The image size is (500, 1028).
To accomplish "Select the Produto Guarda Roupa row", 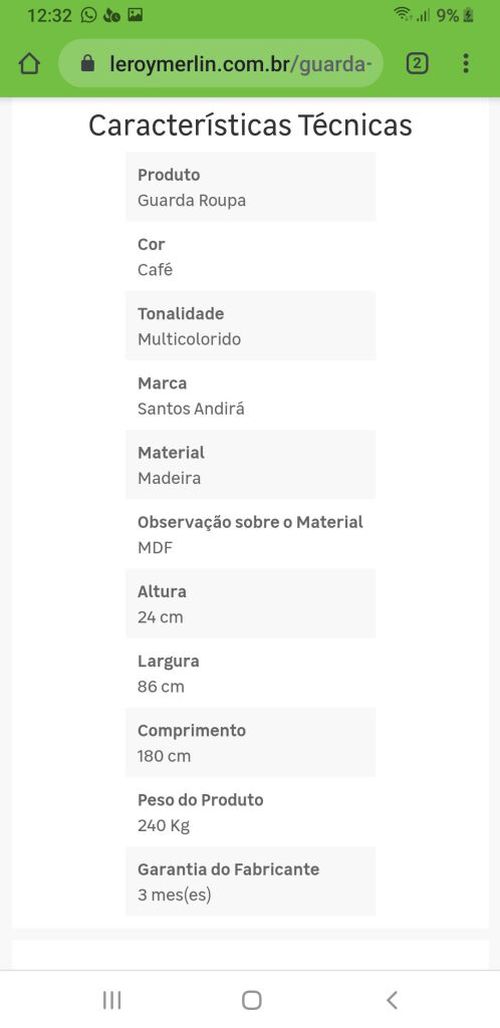I will pos(251,187).
